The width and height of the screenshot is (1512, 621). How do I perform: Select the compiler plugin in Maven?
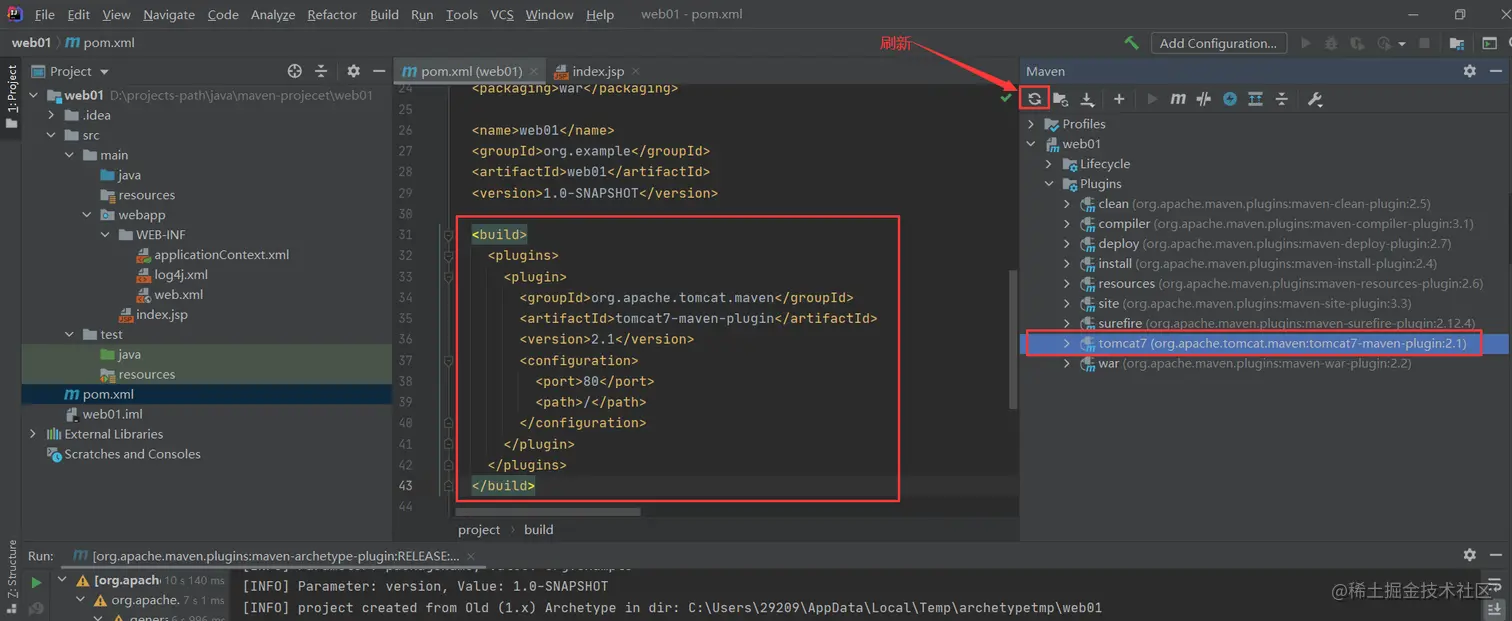tap(1276, 224)
